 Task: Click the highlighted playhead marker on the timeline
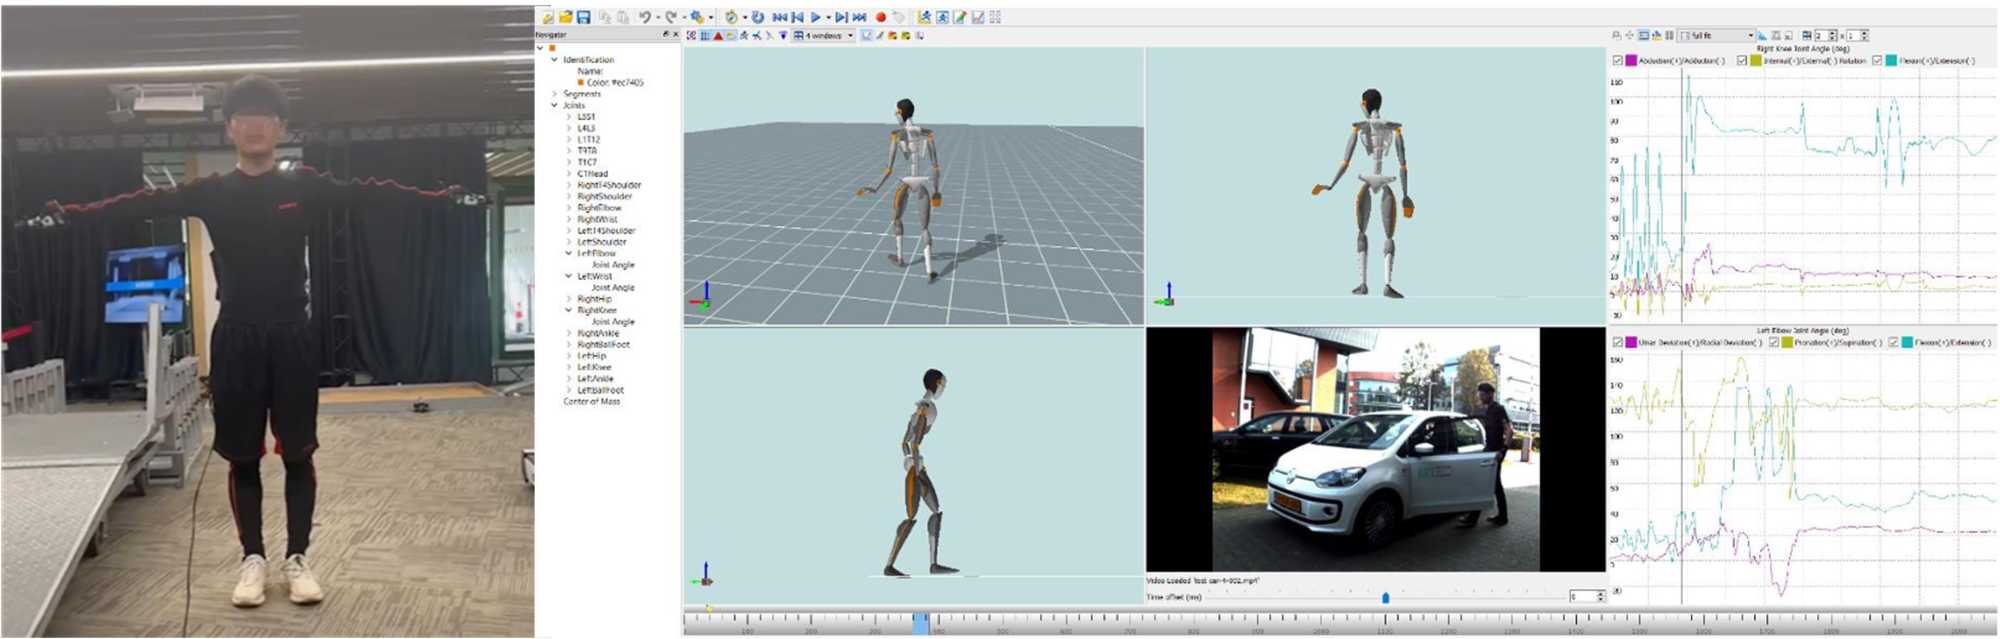point(920,622)
